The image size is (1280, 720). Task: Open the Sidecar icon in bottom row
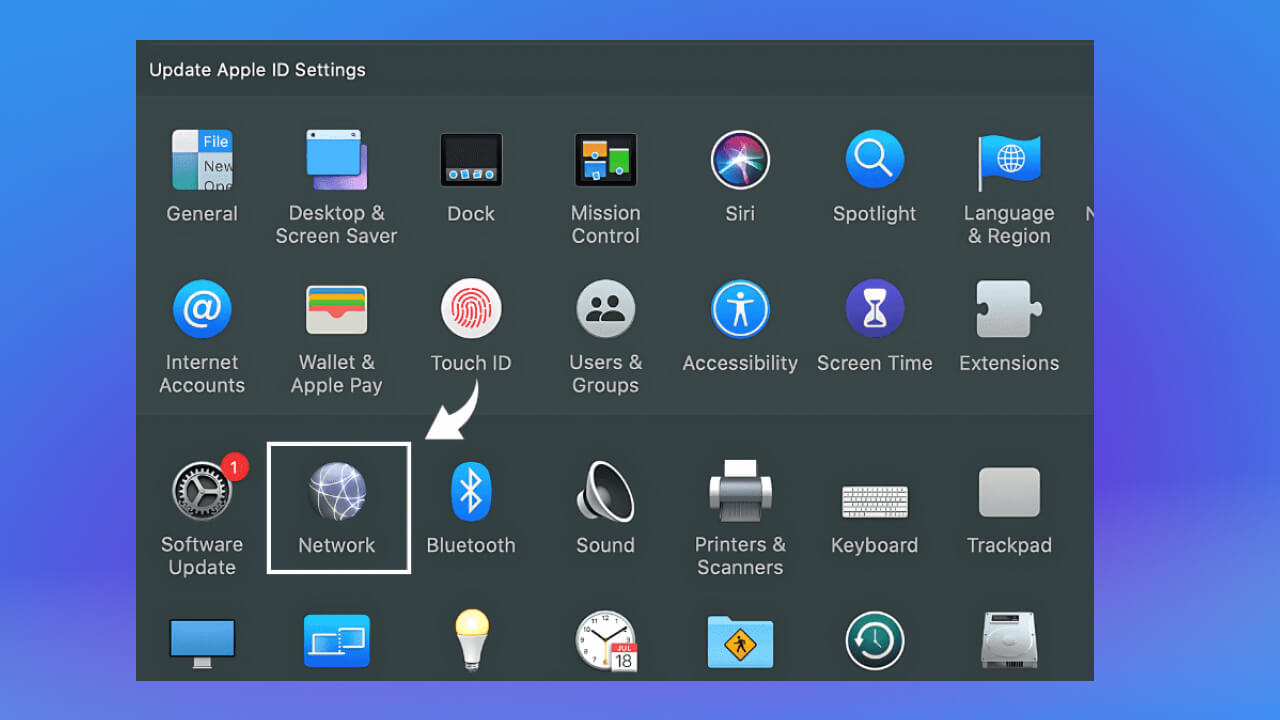[336, 641]
